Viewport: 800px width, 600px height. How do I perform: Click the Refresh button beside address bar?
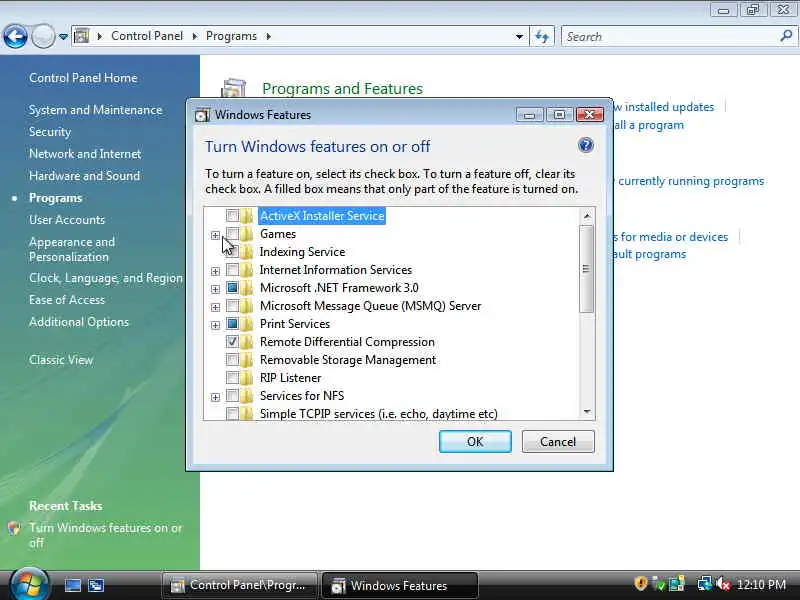541,36
